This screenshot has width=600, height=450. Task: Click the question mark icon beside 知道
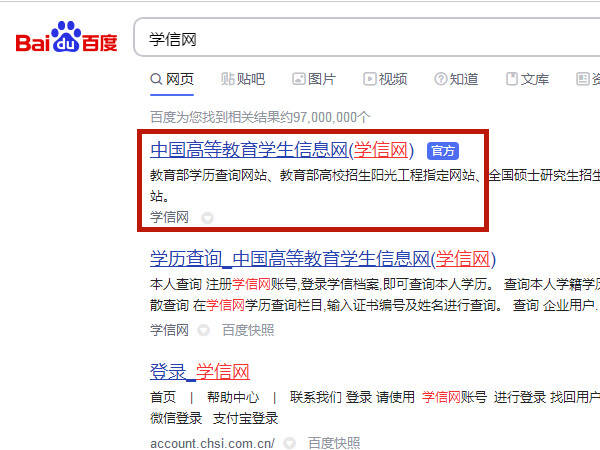(x=440, y=79)
